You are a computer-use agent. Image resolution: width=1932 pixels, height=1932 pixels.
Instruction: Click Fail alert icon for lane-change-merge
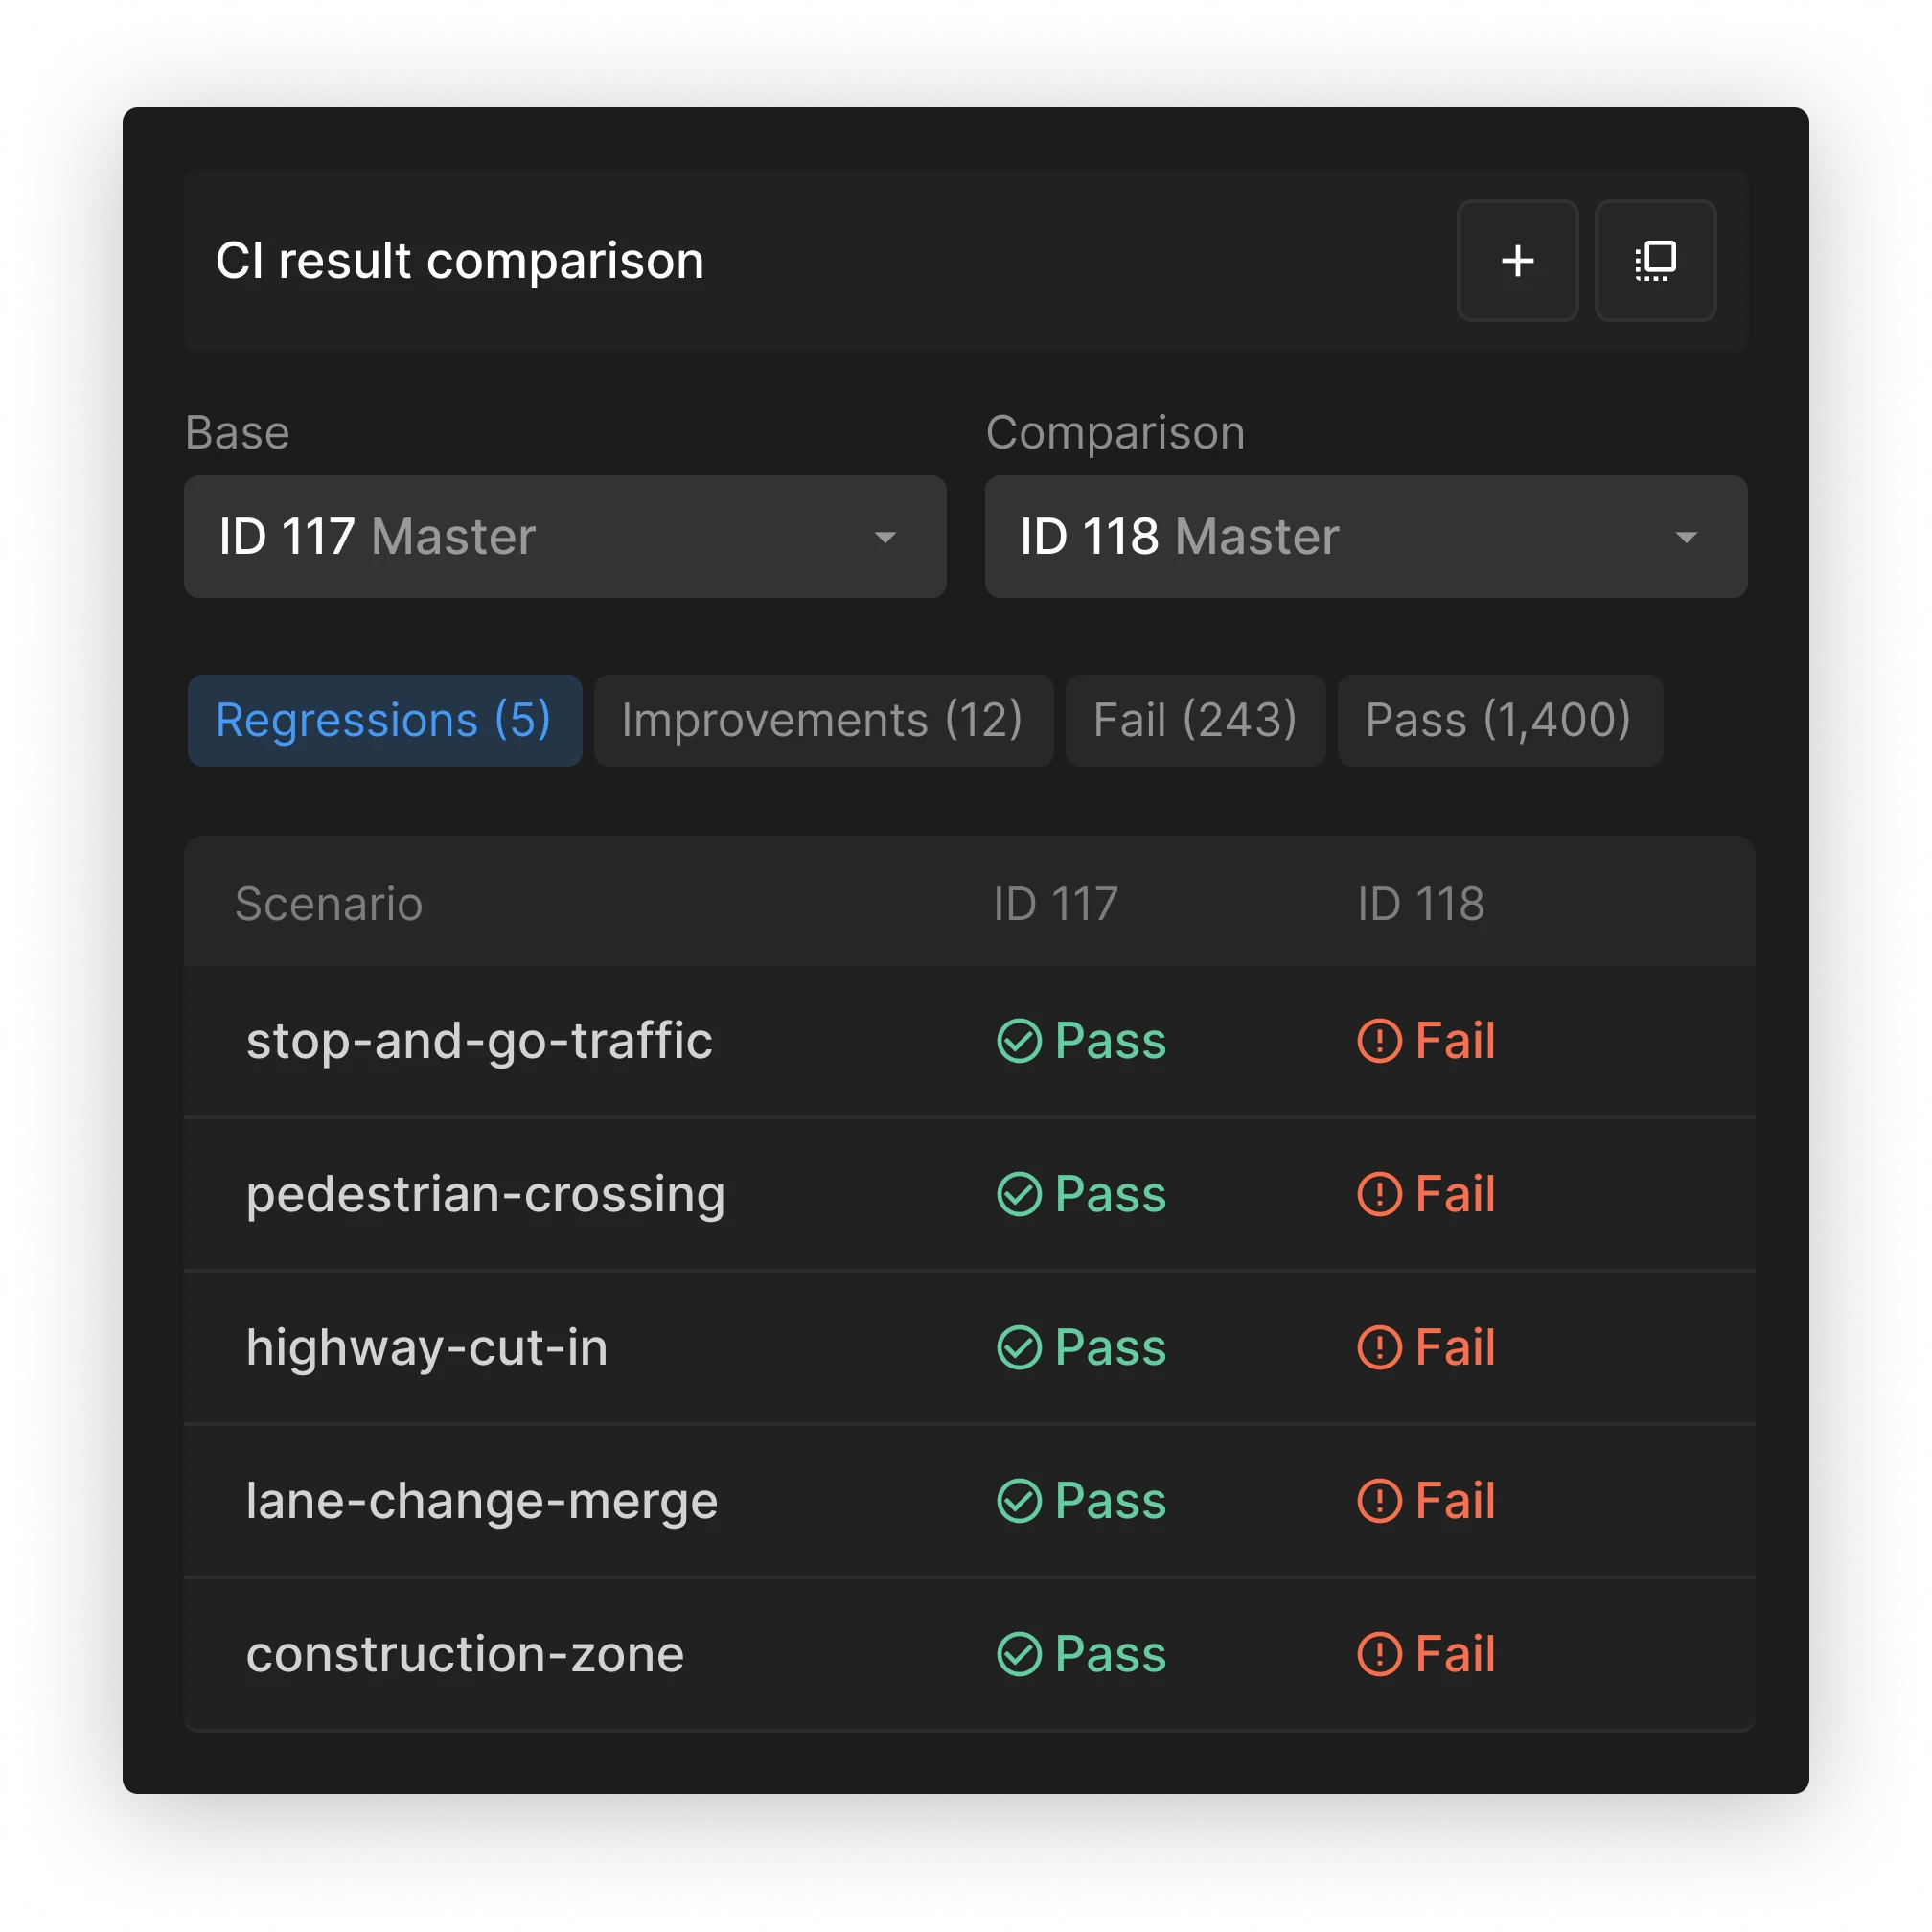click(1379, 1500)
